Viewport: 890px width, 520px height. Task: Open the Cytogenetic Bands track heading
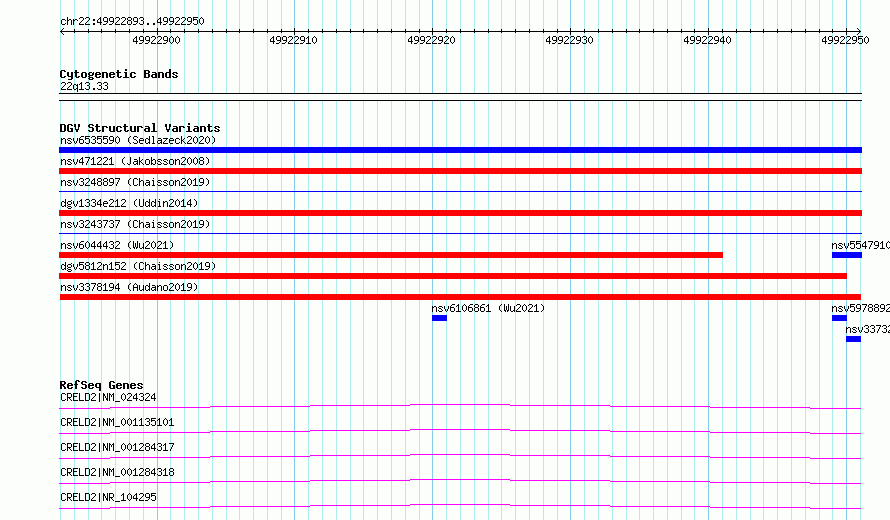click(x=119, y=74)
